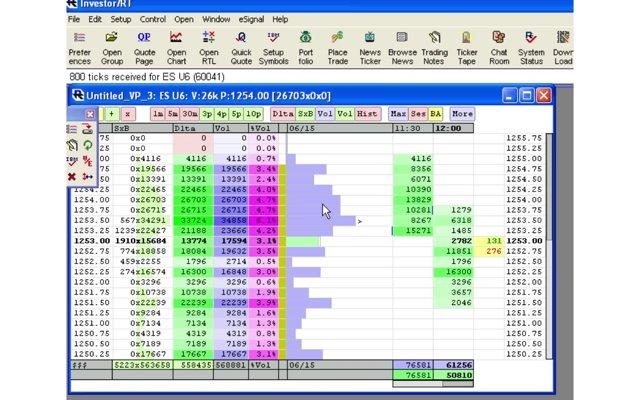Click the Open Group toolbar icon
Image resolution: width=640 pixels, height=400 pixels.
(112, 48)
